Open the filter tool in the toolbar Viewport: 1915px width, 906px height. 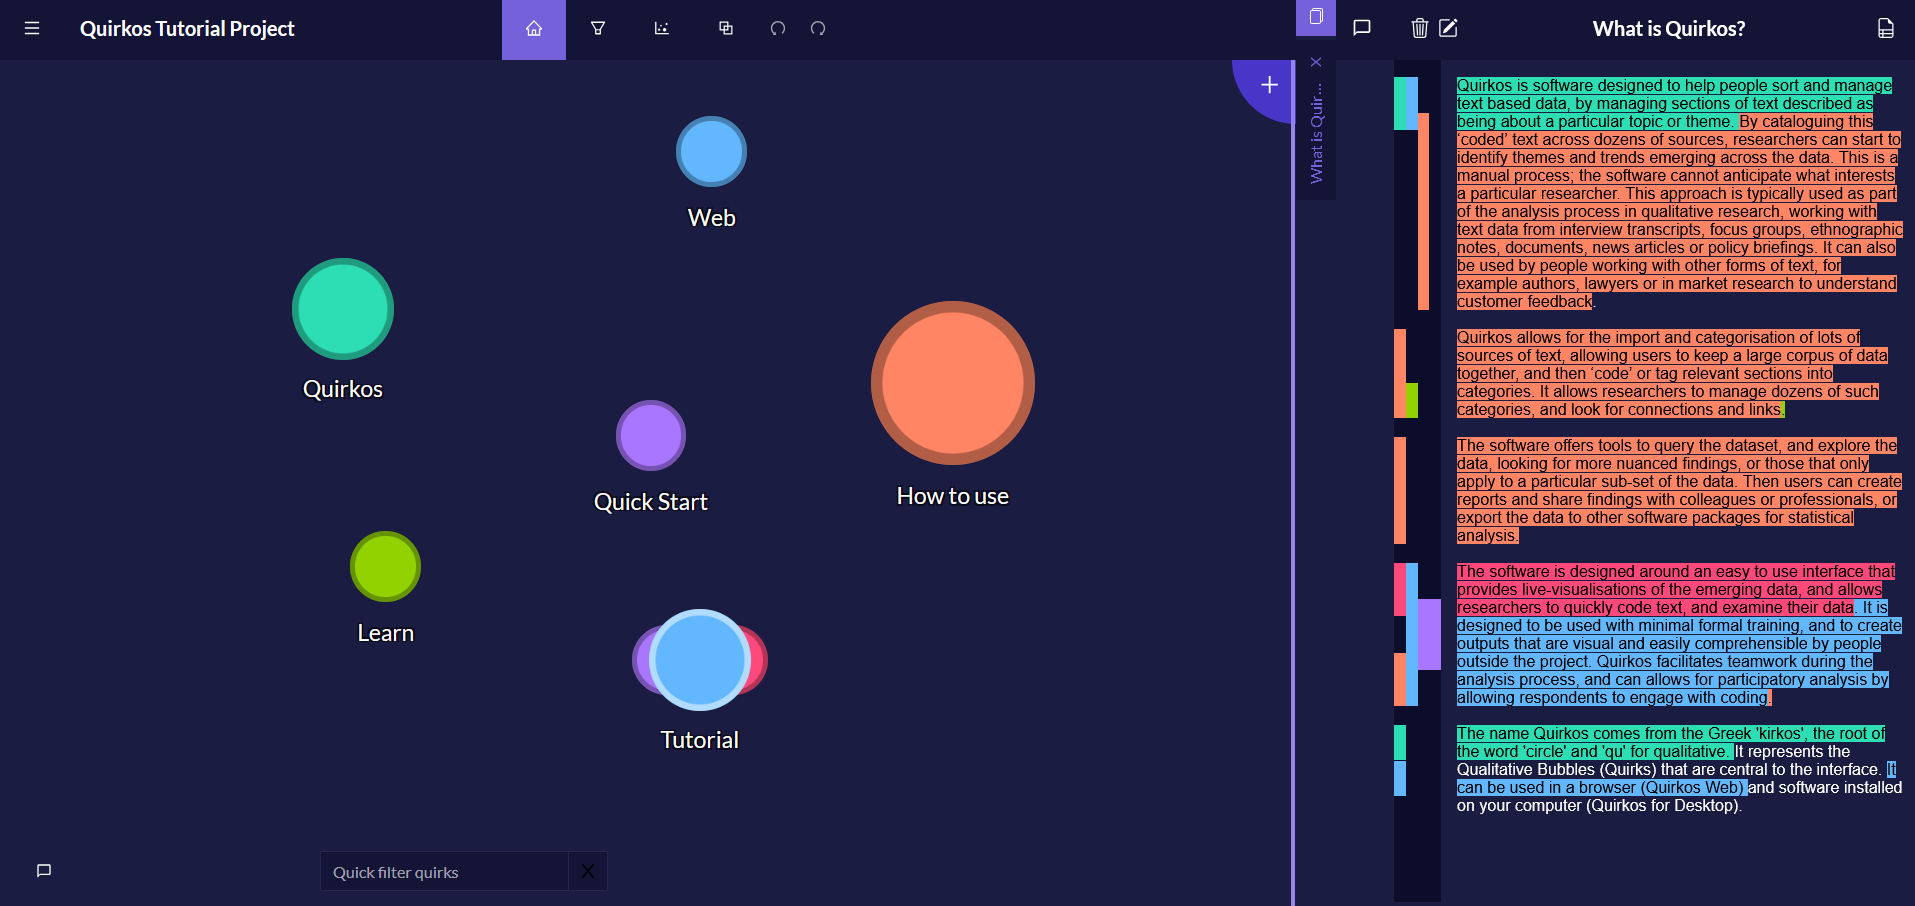pyautogui.click(x=597, y=29)
